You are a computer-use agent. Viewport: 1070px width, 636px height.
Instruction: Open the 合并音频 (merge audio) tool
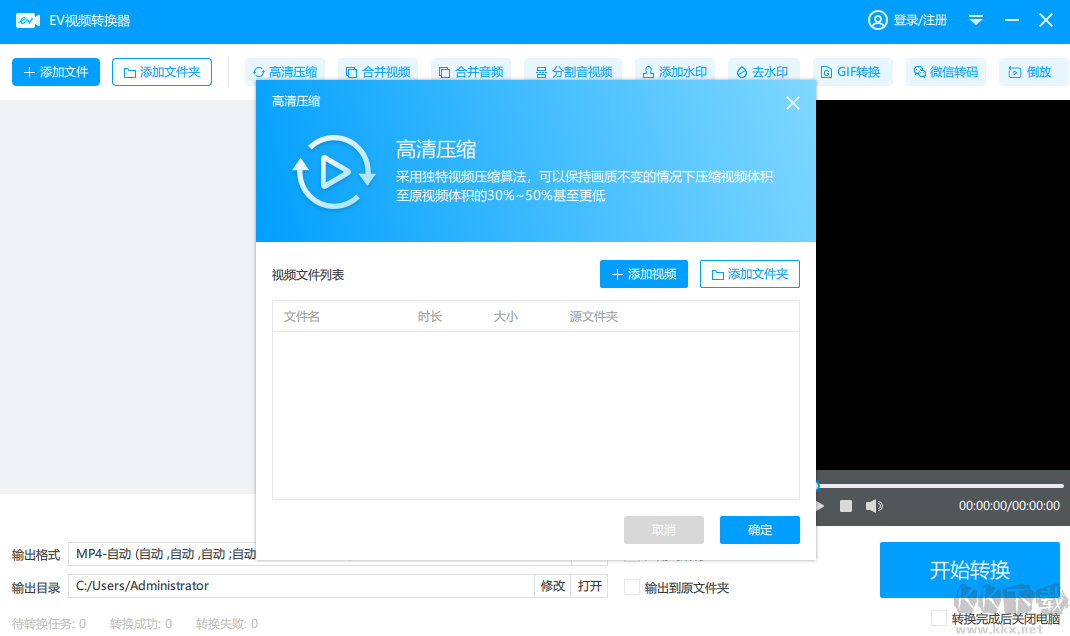pos(471,71)
